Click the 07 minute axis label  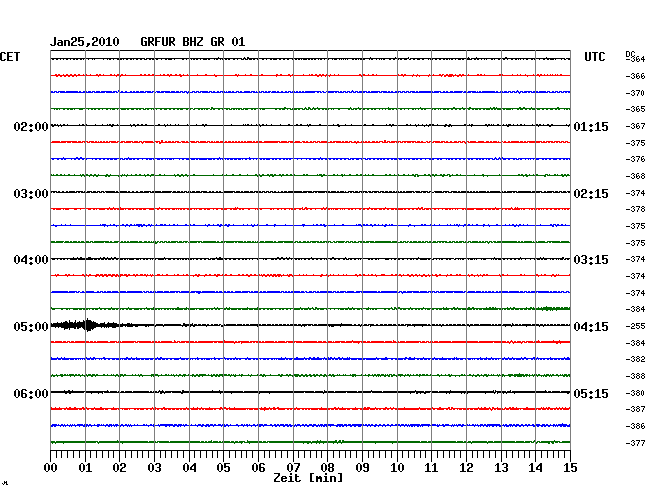tap(293, 467)
